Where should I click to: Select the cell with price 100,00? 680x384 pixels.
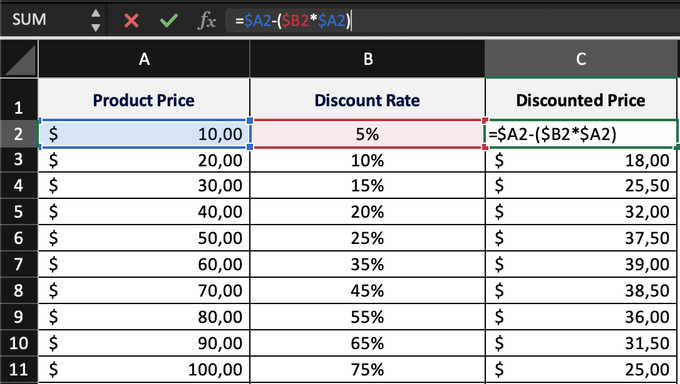click(x=144, y=370)
